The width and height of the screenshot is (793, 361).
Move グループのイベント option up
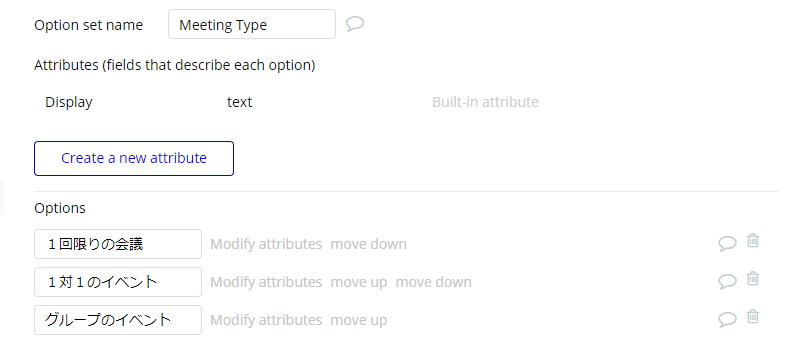pyautogui.click(x=359, y=320)
